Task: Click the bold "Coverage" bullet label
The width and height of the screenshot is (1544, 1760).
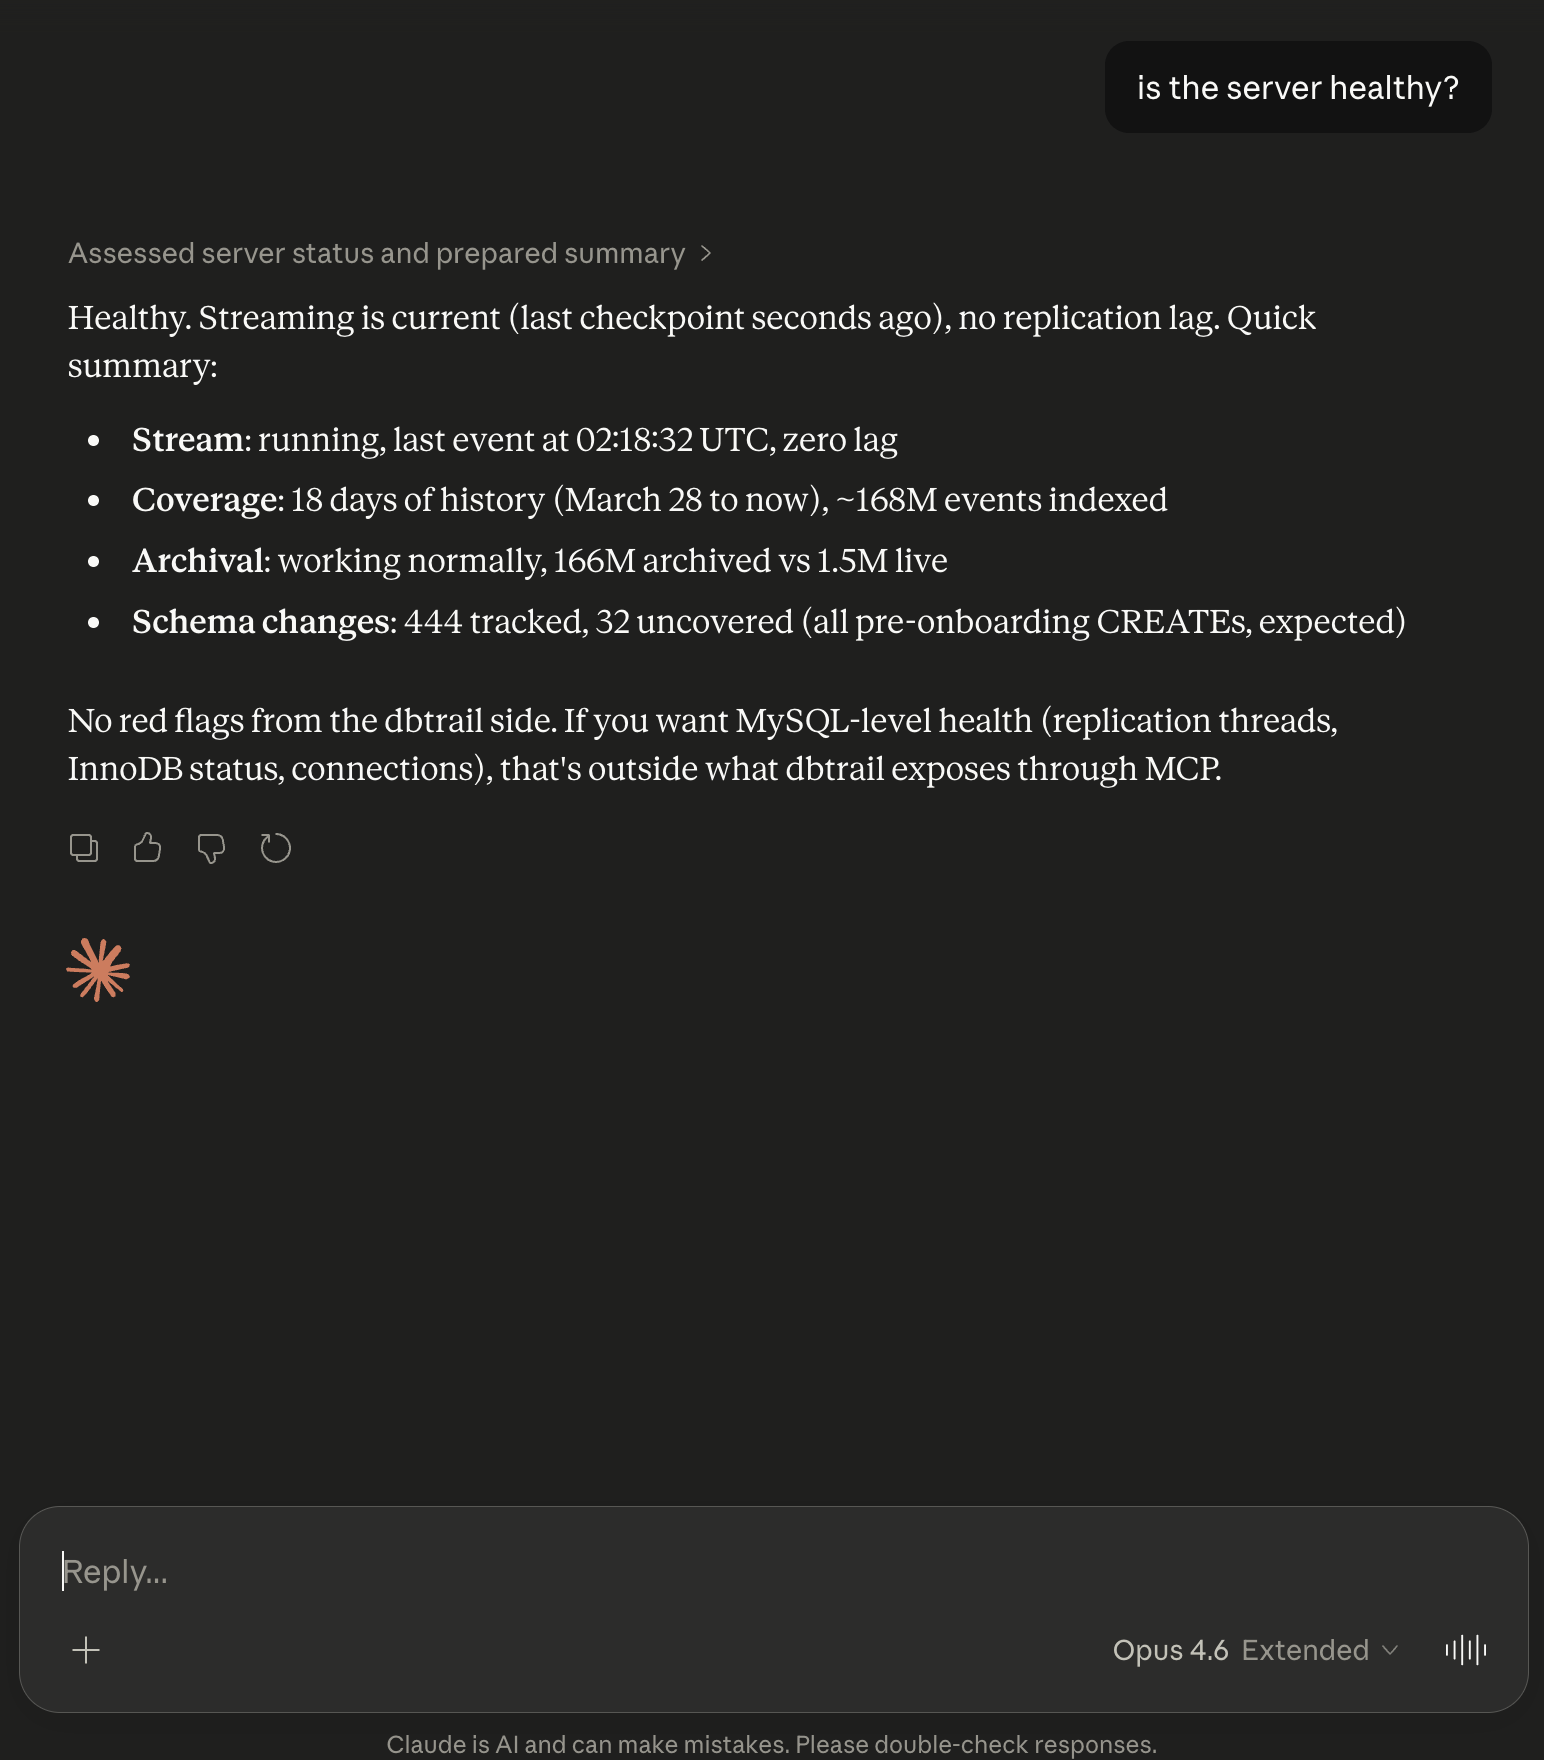Action: 207,500
